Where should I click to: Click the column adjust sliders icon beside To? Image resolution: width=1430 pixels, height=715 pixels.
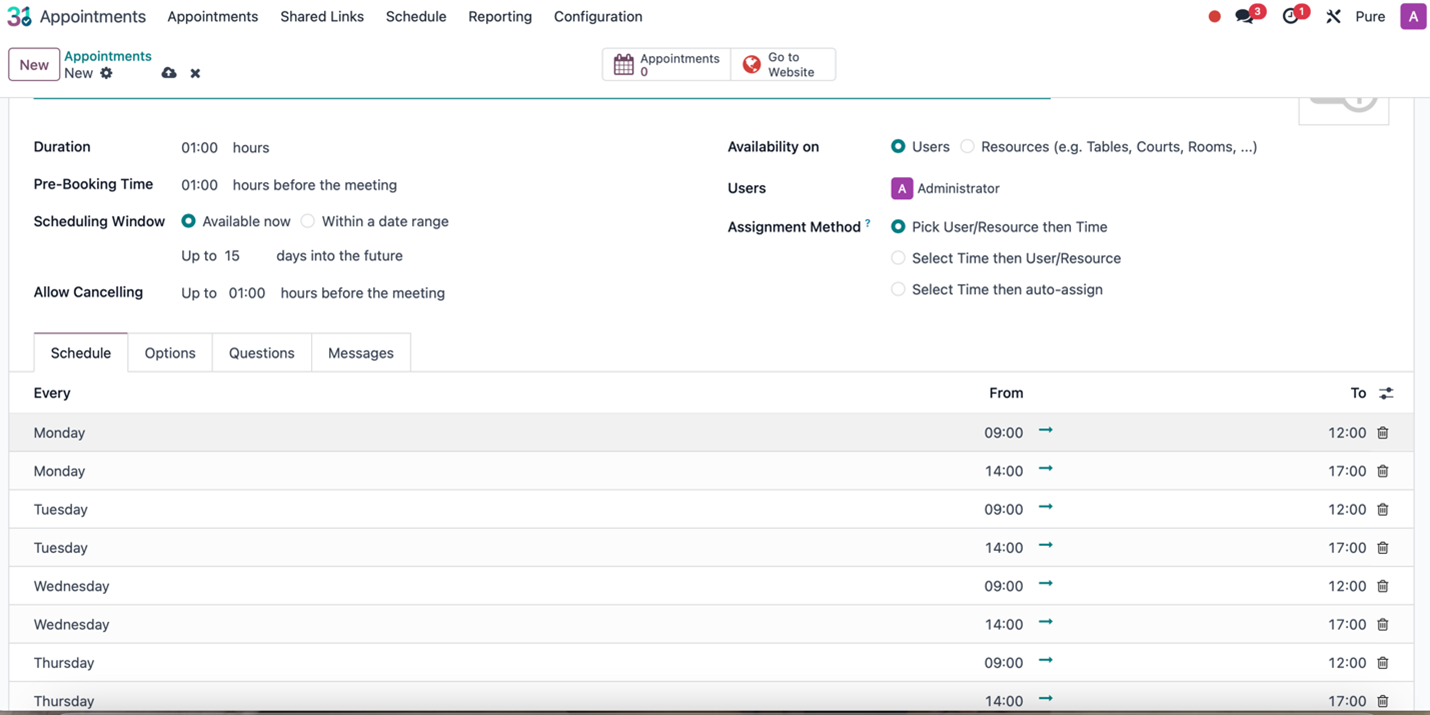pos(1386,393)
